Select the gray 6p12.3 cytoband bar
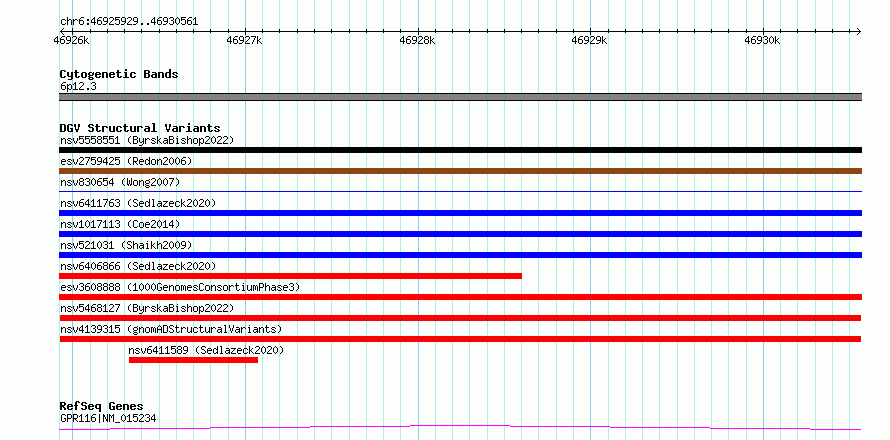The height and width of the screenshot is (440, 890). click(460, 97)
